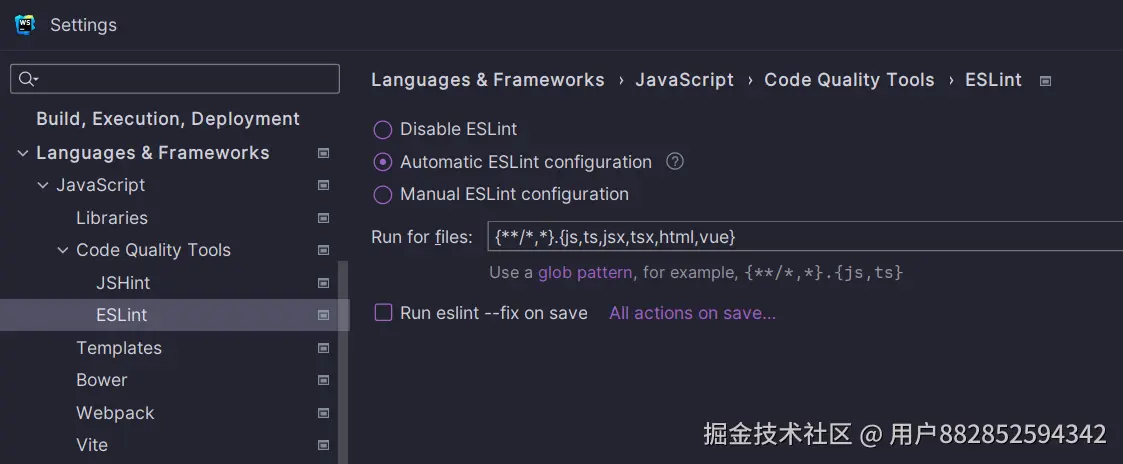Collapse the JavaScript tree node
This screenshot has height=464, width=1123.
click(x=42, y=185)
